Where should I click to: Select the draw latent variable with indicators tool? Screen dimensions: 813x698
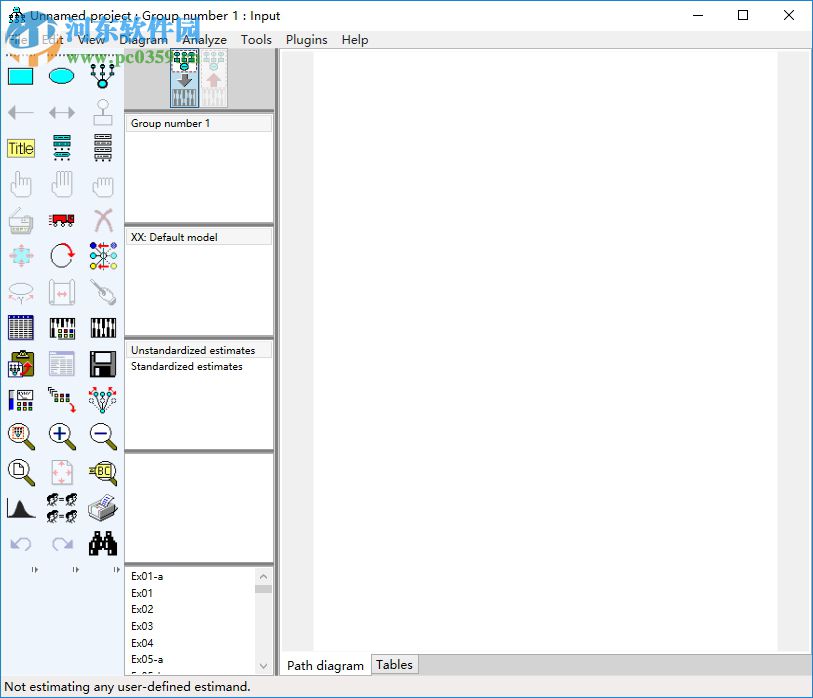(x=103, y=76)
